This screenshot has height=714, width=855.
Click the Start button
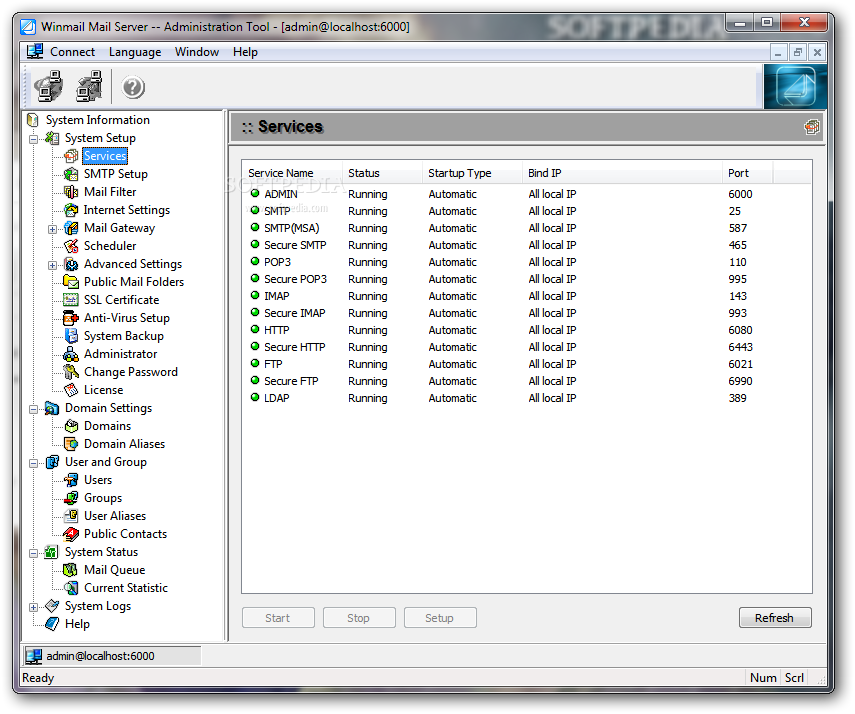pyautogui.click(x=278, y=617)
